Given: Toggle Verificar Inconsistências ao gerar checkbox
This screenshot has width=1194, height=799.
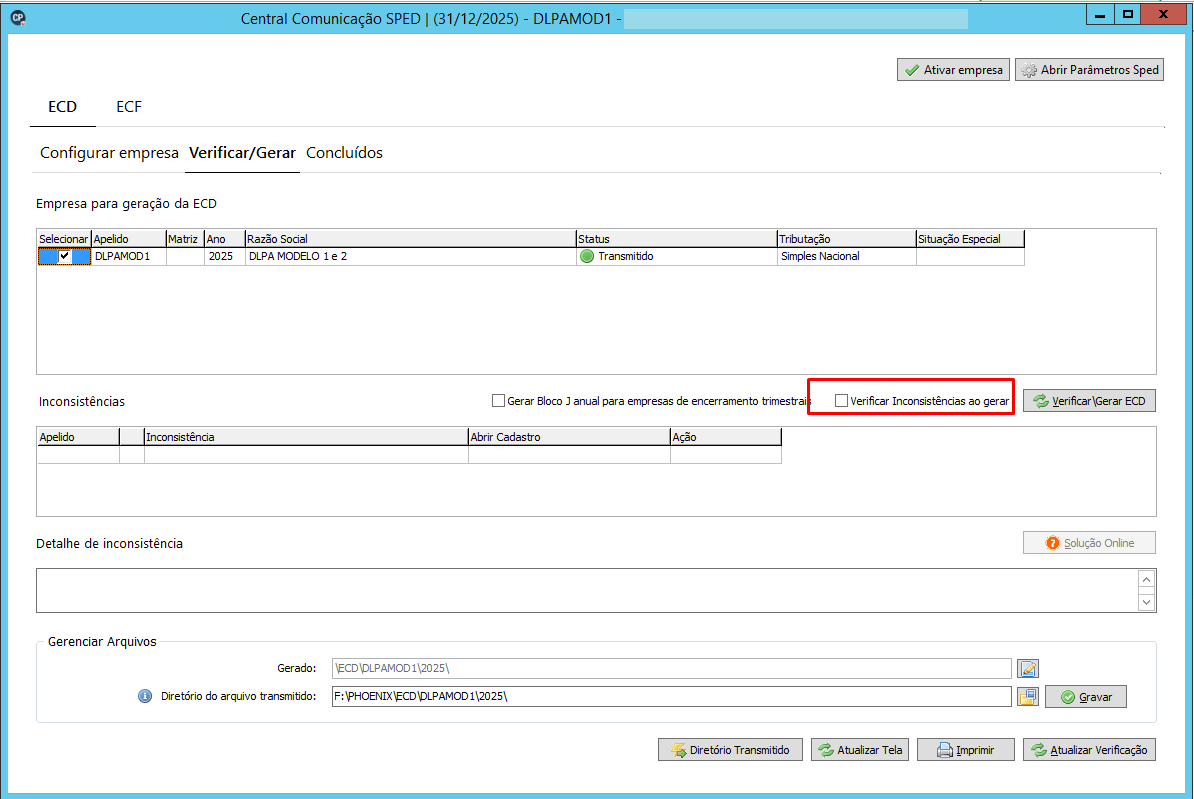Looking at the screenshot, I should (841, 401).
